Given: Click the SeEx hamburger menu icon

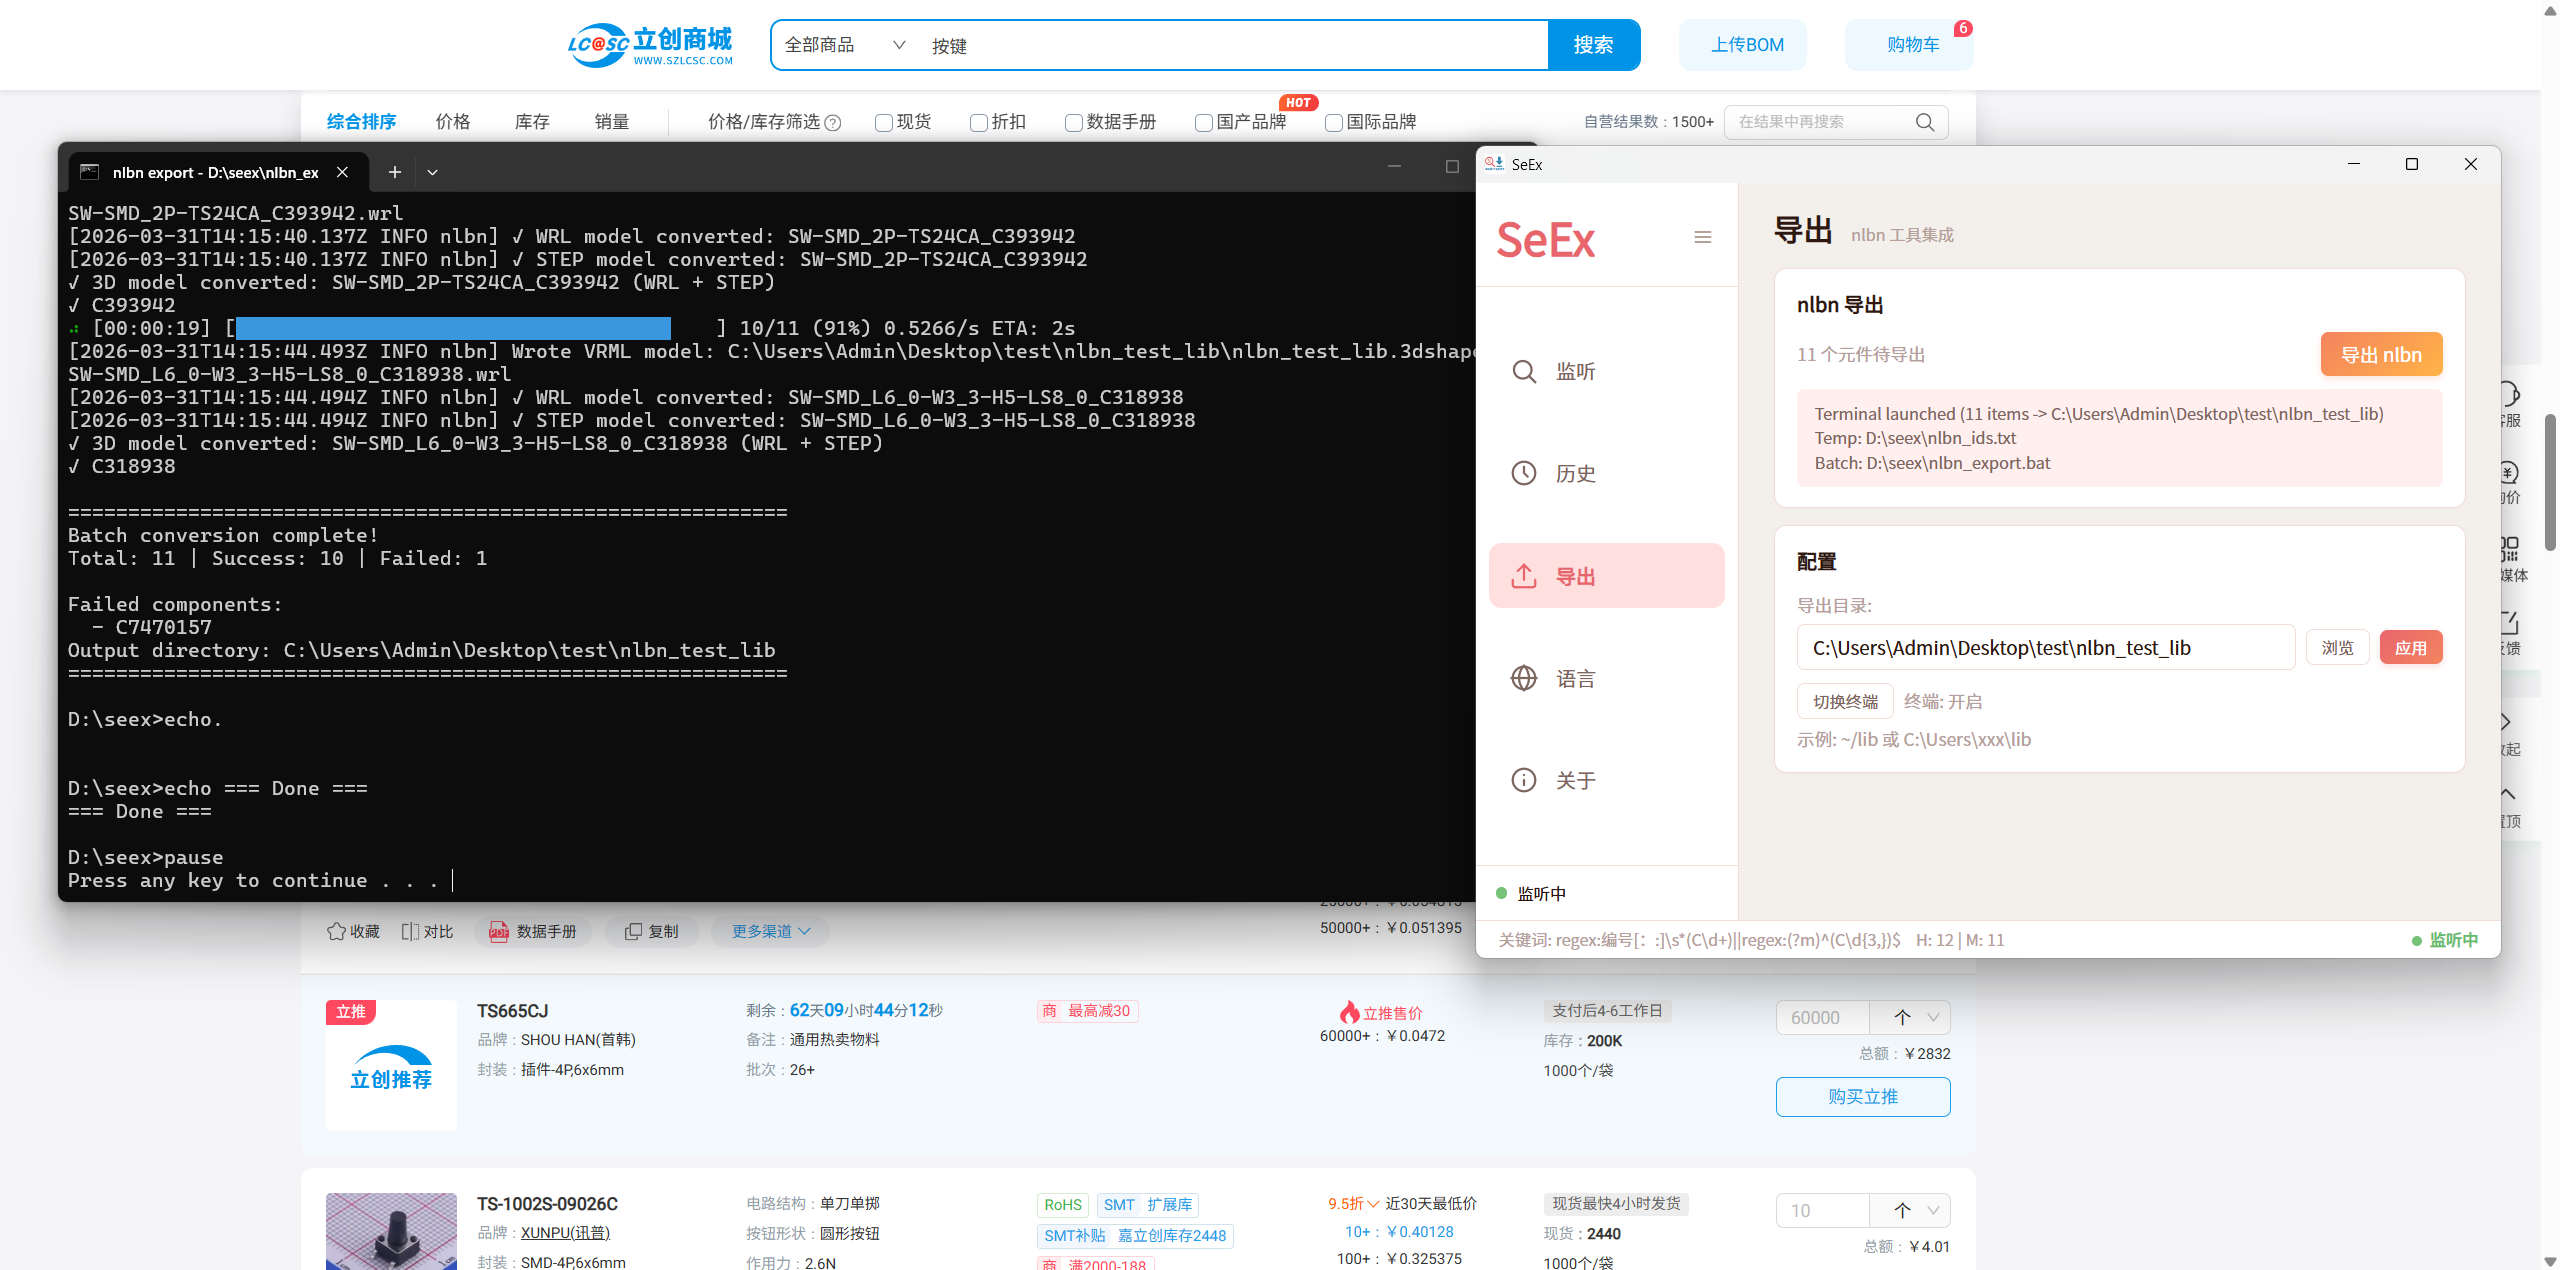Looking at the screenshot, I should pos(1702,237).
